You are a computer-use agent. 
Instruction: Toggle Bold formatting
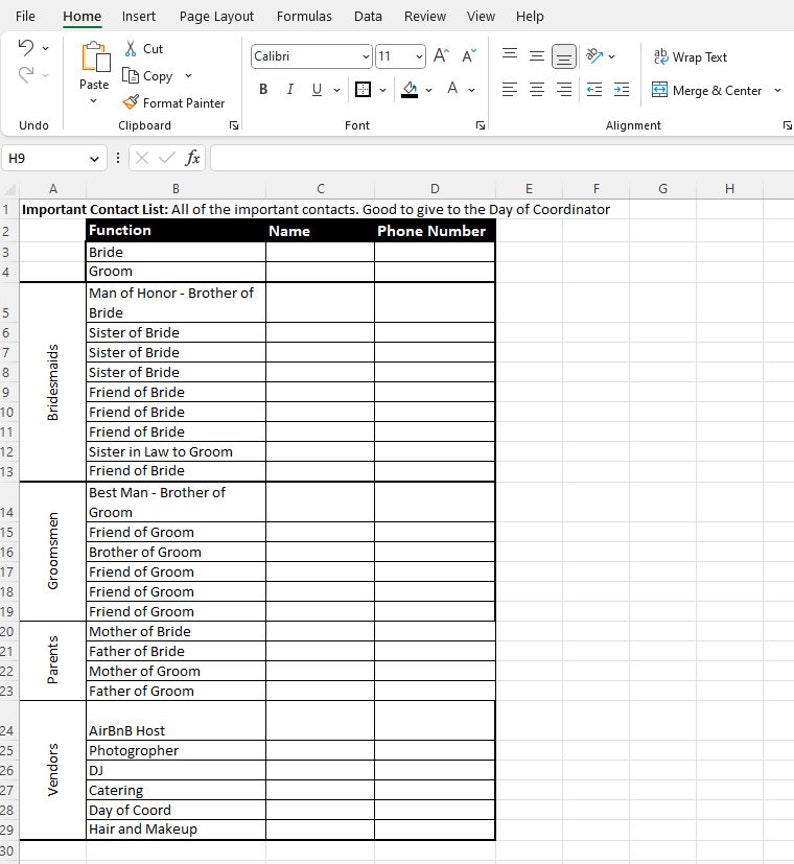coord(263,89)
